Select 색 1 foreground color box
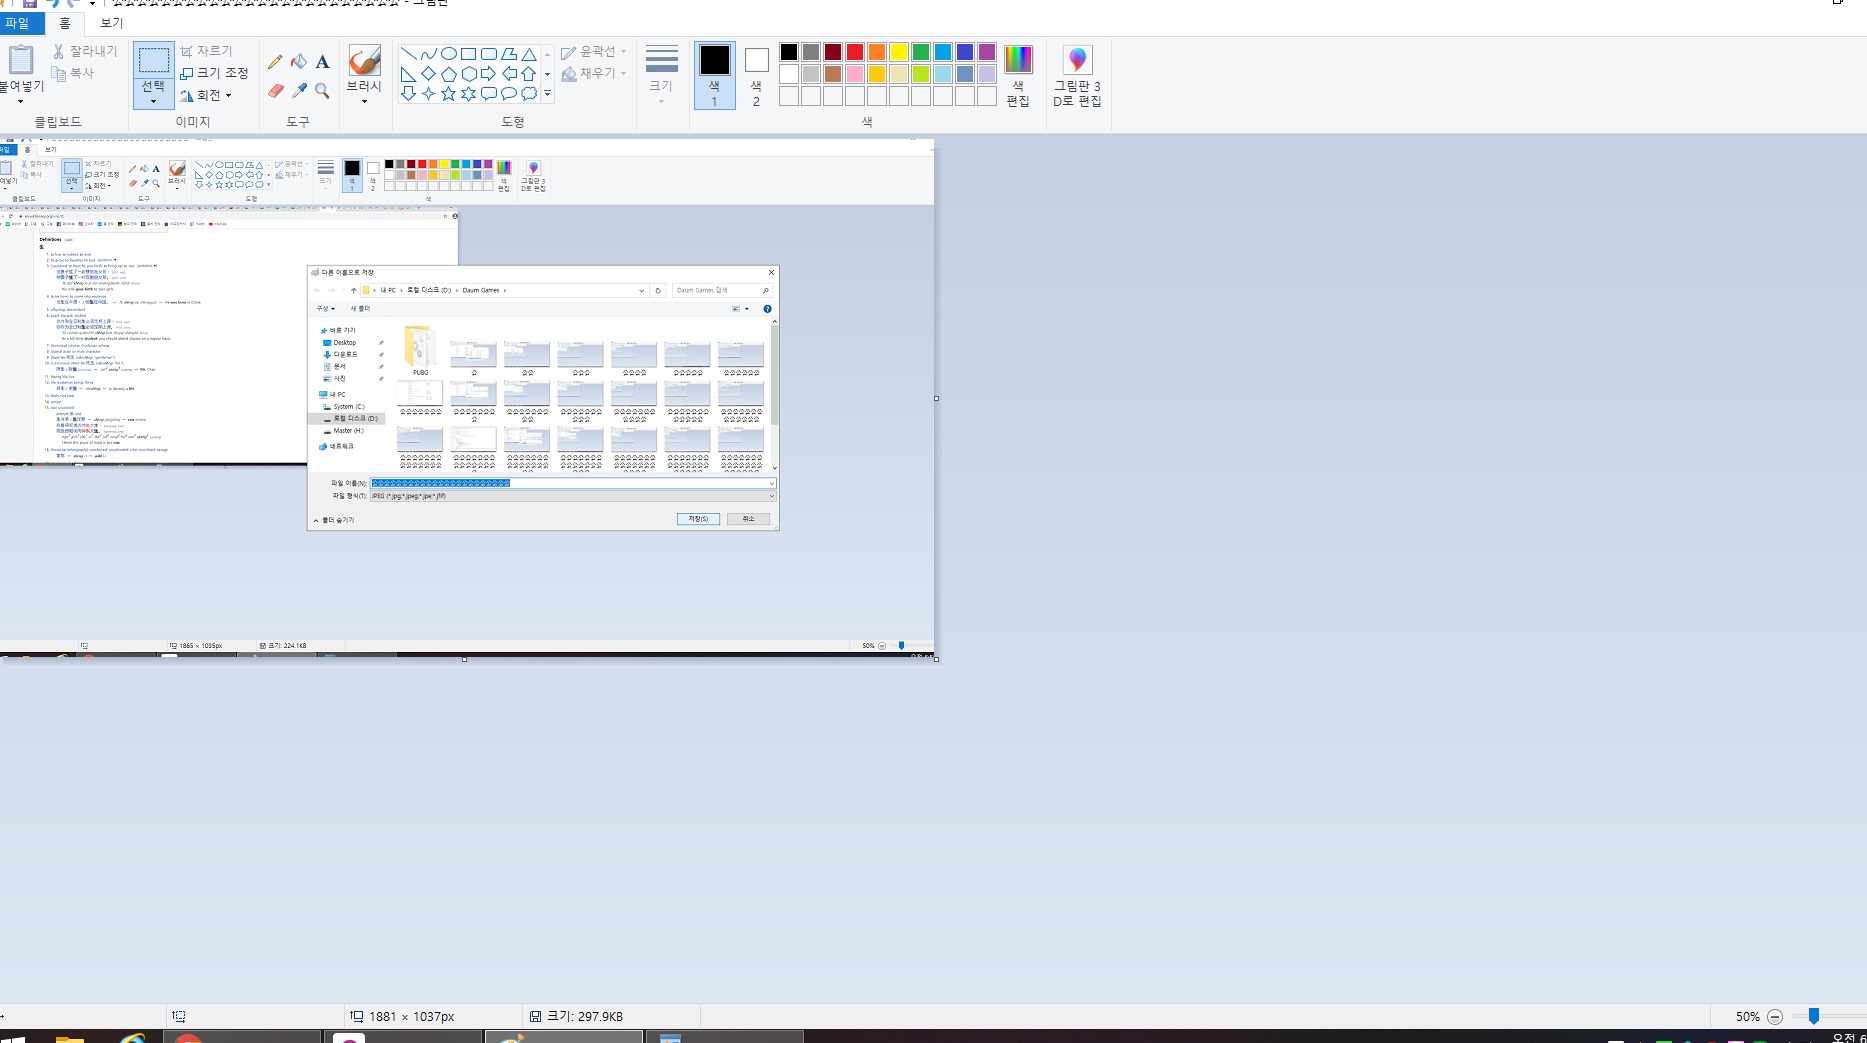The image size is (1867, 1043). [x=714, y=75]
